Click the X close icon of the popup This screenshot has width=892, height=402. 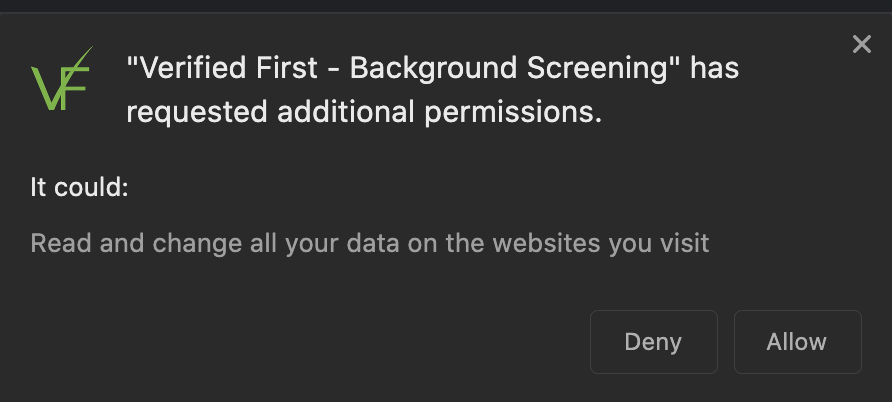862,44
